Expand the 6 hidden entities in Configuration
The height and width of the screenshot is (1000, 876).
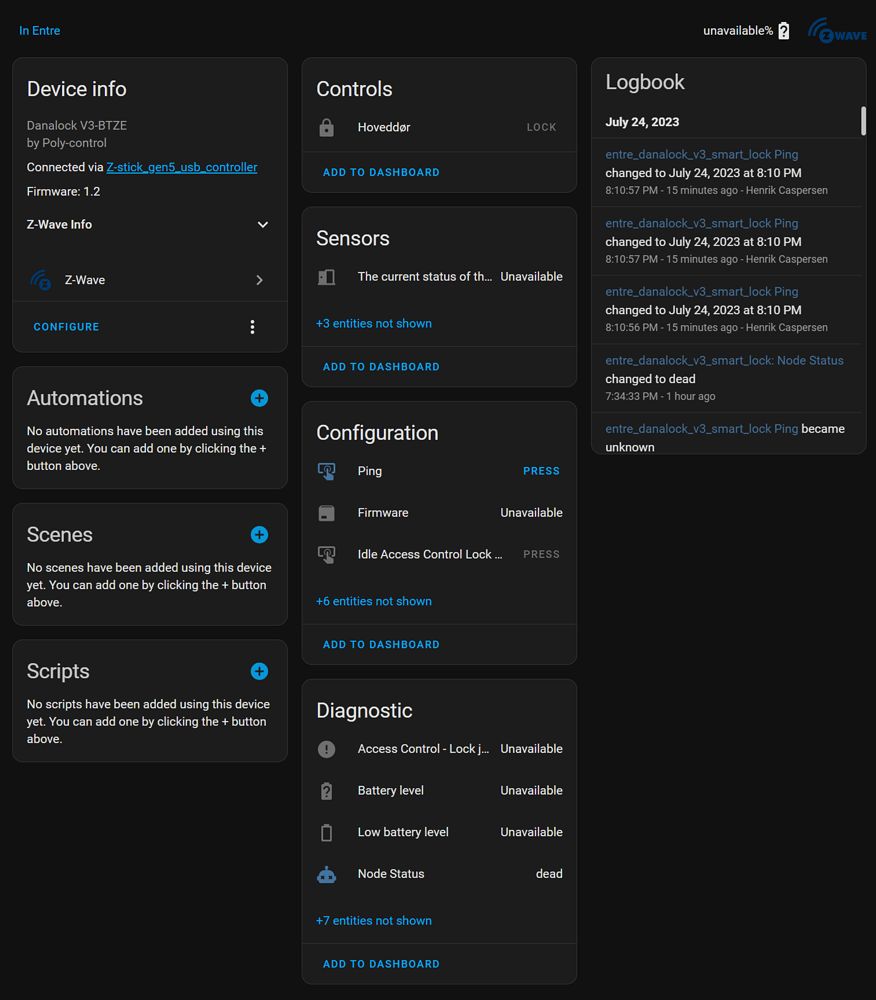pos(374,601)
